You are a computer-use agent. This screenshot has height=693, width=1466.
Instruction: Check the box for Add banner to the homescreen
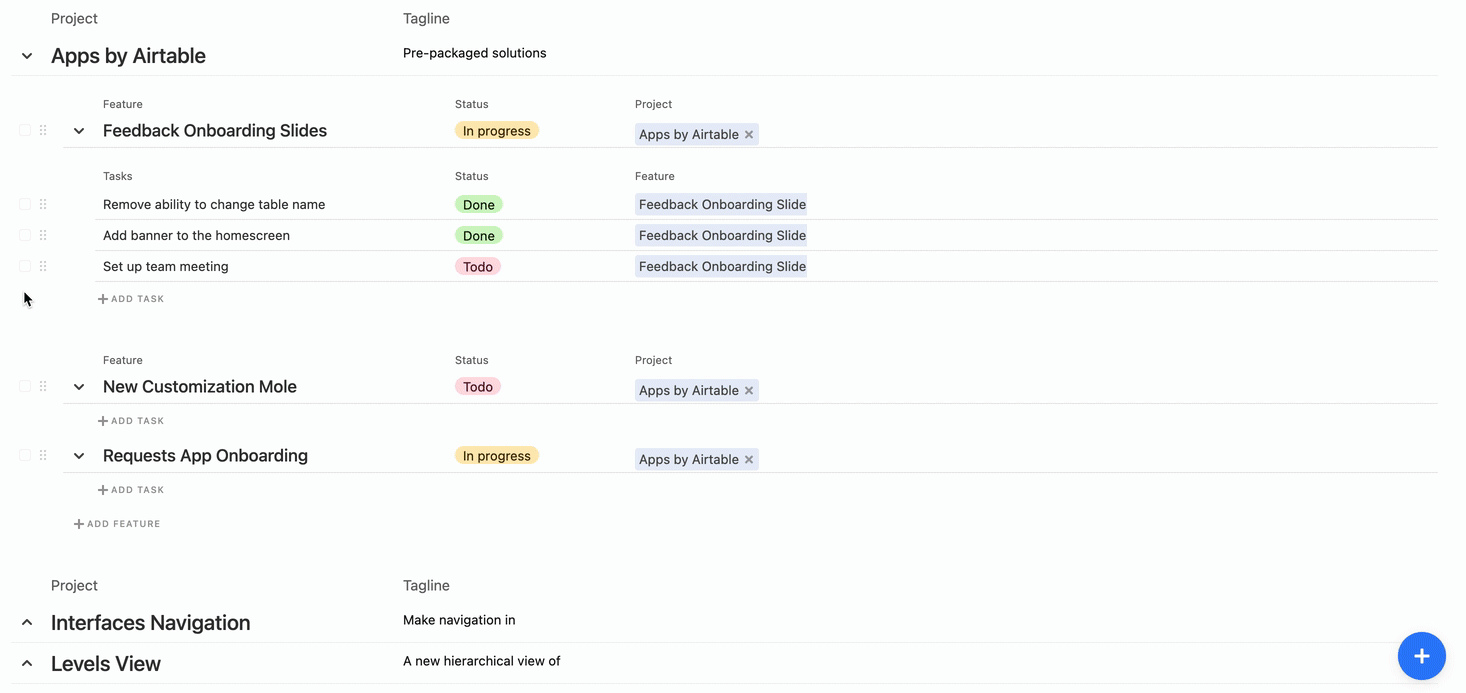(25, 235)
